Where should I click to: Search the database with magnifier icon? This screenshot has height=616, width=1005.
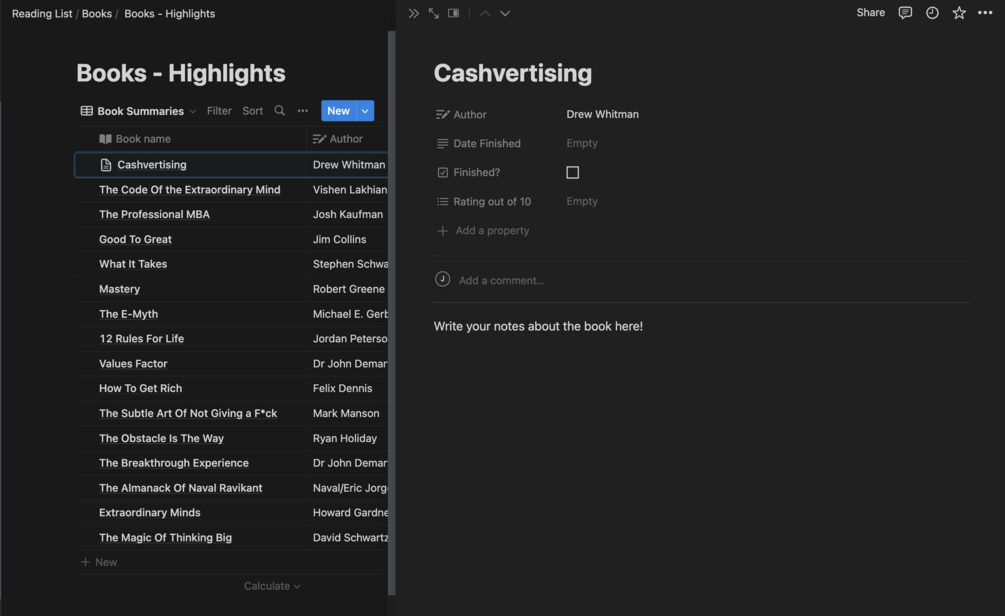(x=280, y=111)
